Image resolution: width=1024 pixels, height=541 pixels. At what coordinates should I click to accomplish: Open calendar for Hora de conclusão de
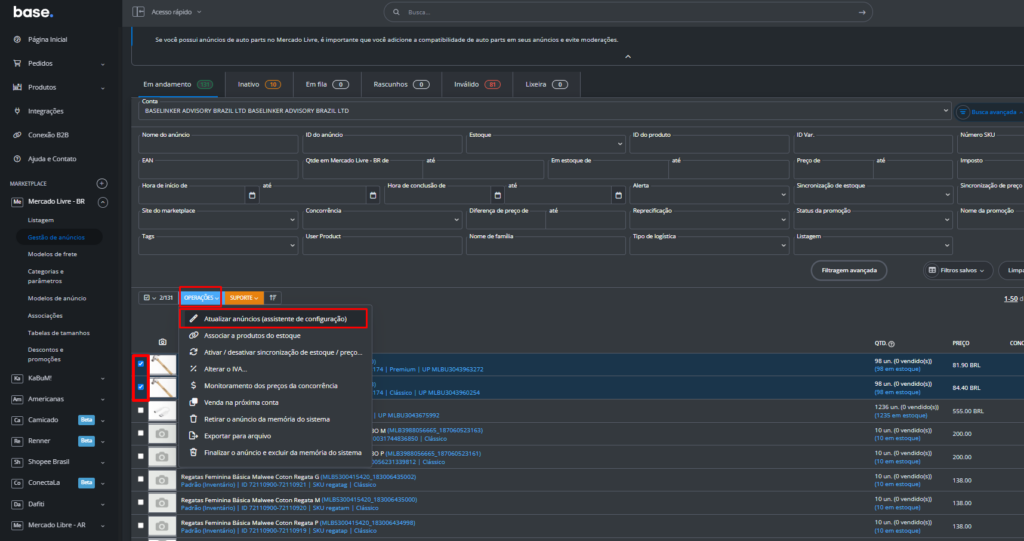pyautogui.click(x=498, y=195)
